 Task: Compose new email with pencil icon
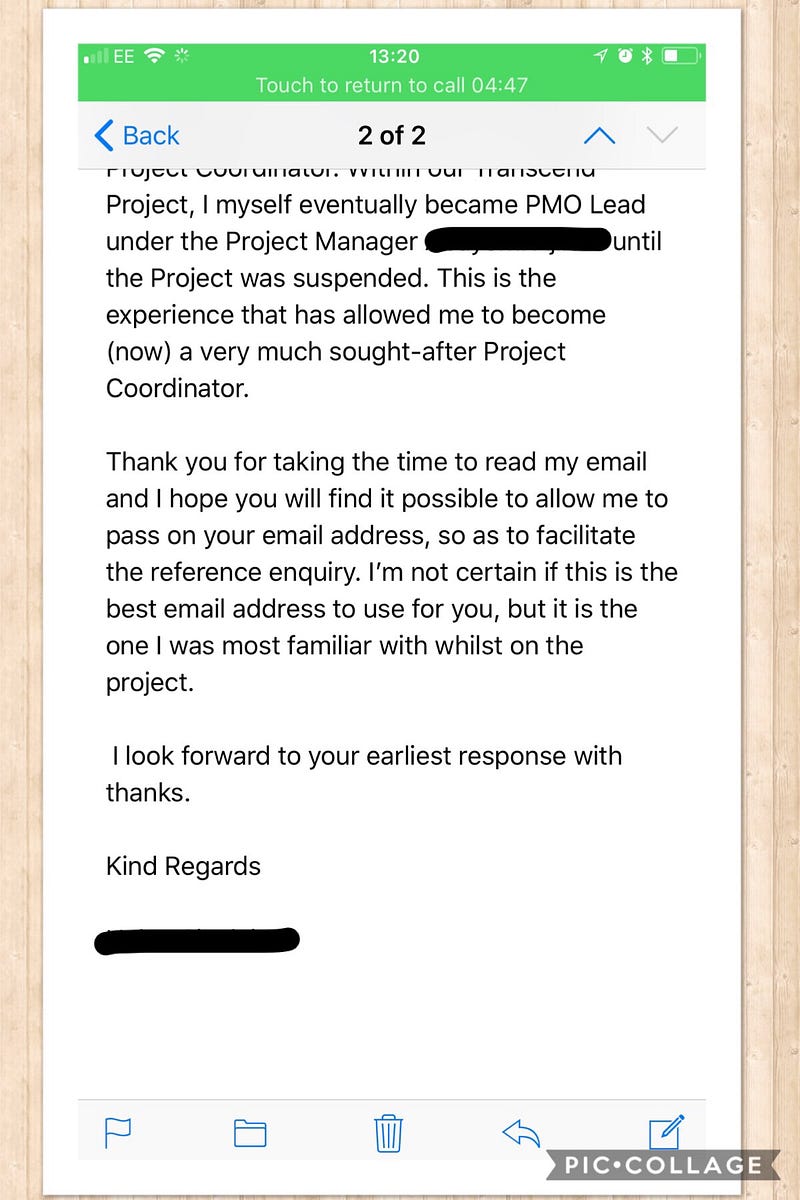tap(666, 1131)
